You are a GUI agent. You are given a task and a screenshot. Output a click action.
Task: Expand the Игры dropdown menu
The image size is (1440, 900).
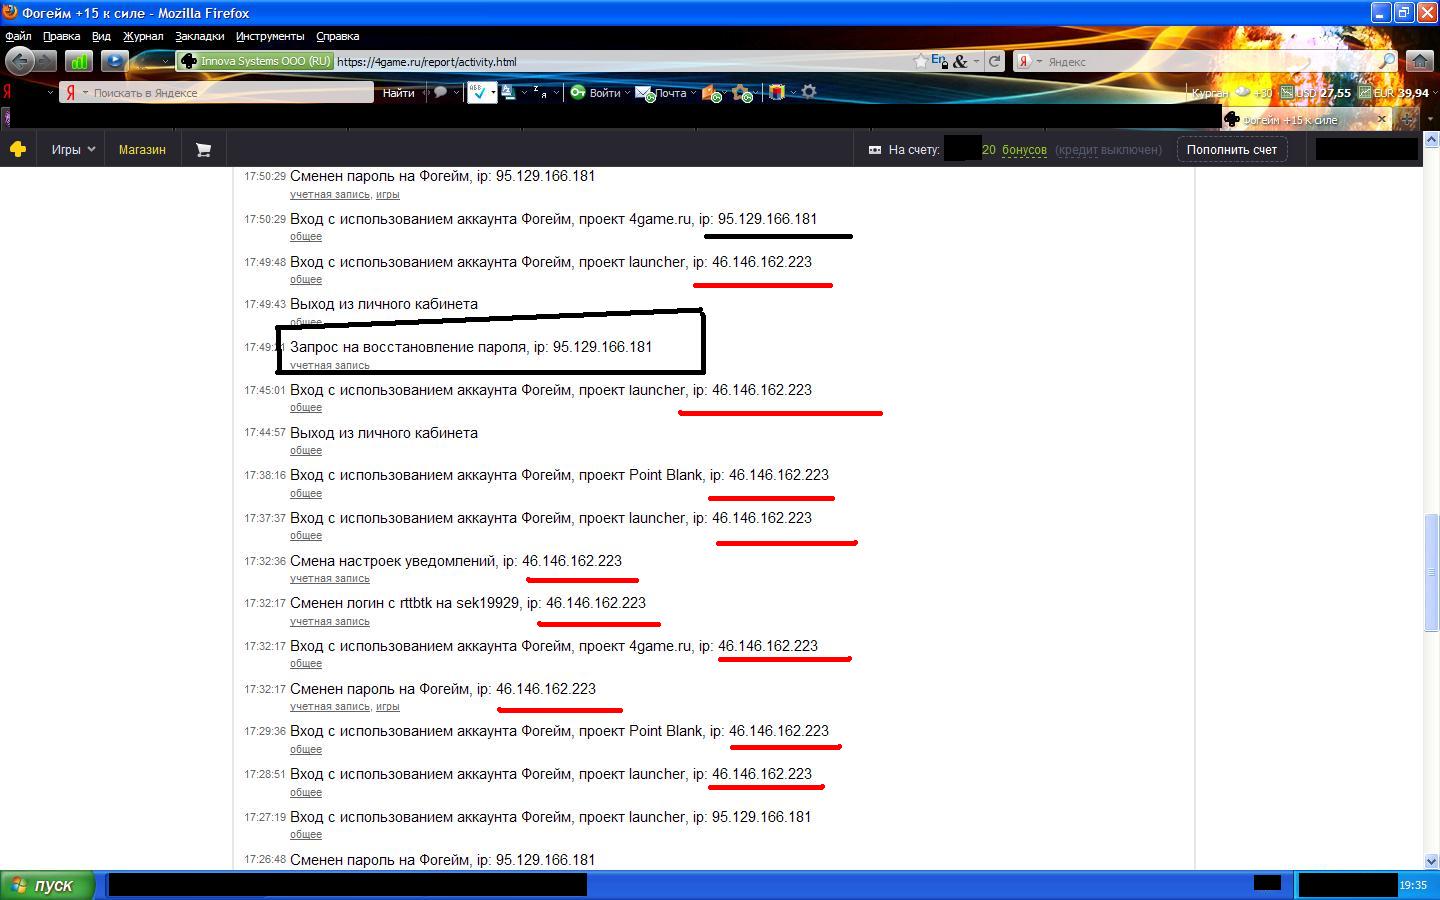pyautogui.click(x=73, y=150)
